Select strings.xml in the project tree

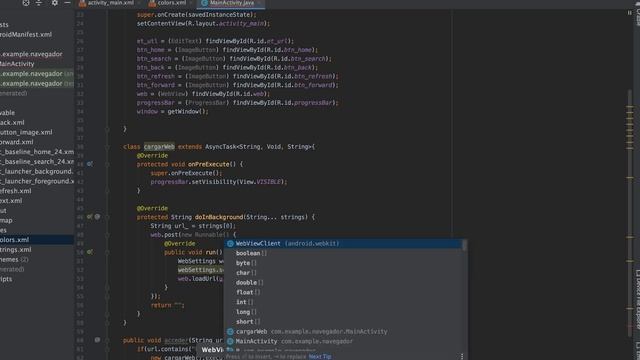coord(16,249)
